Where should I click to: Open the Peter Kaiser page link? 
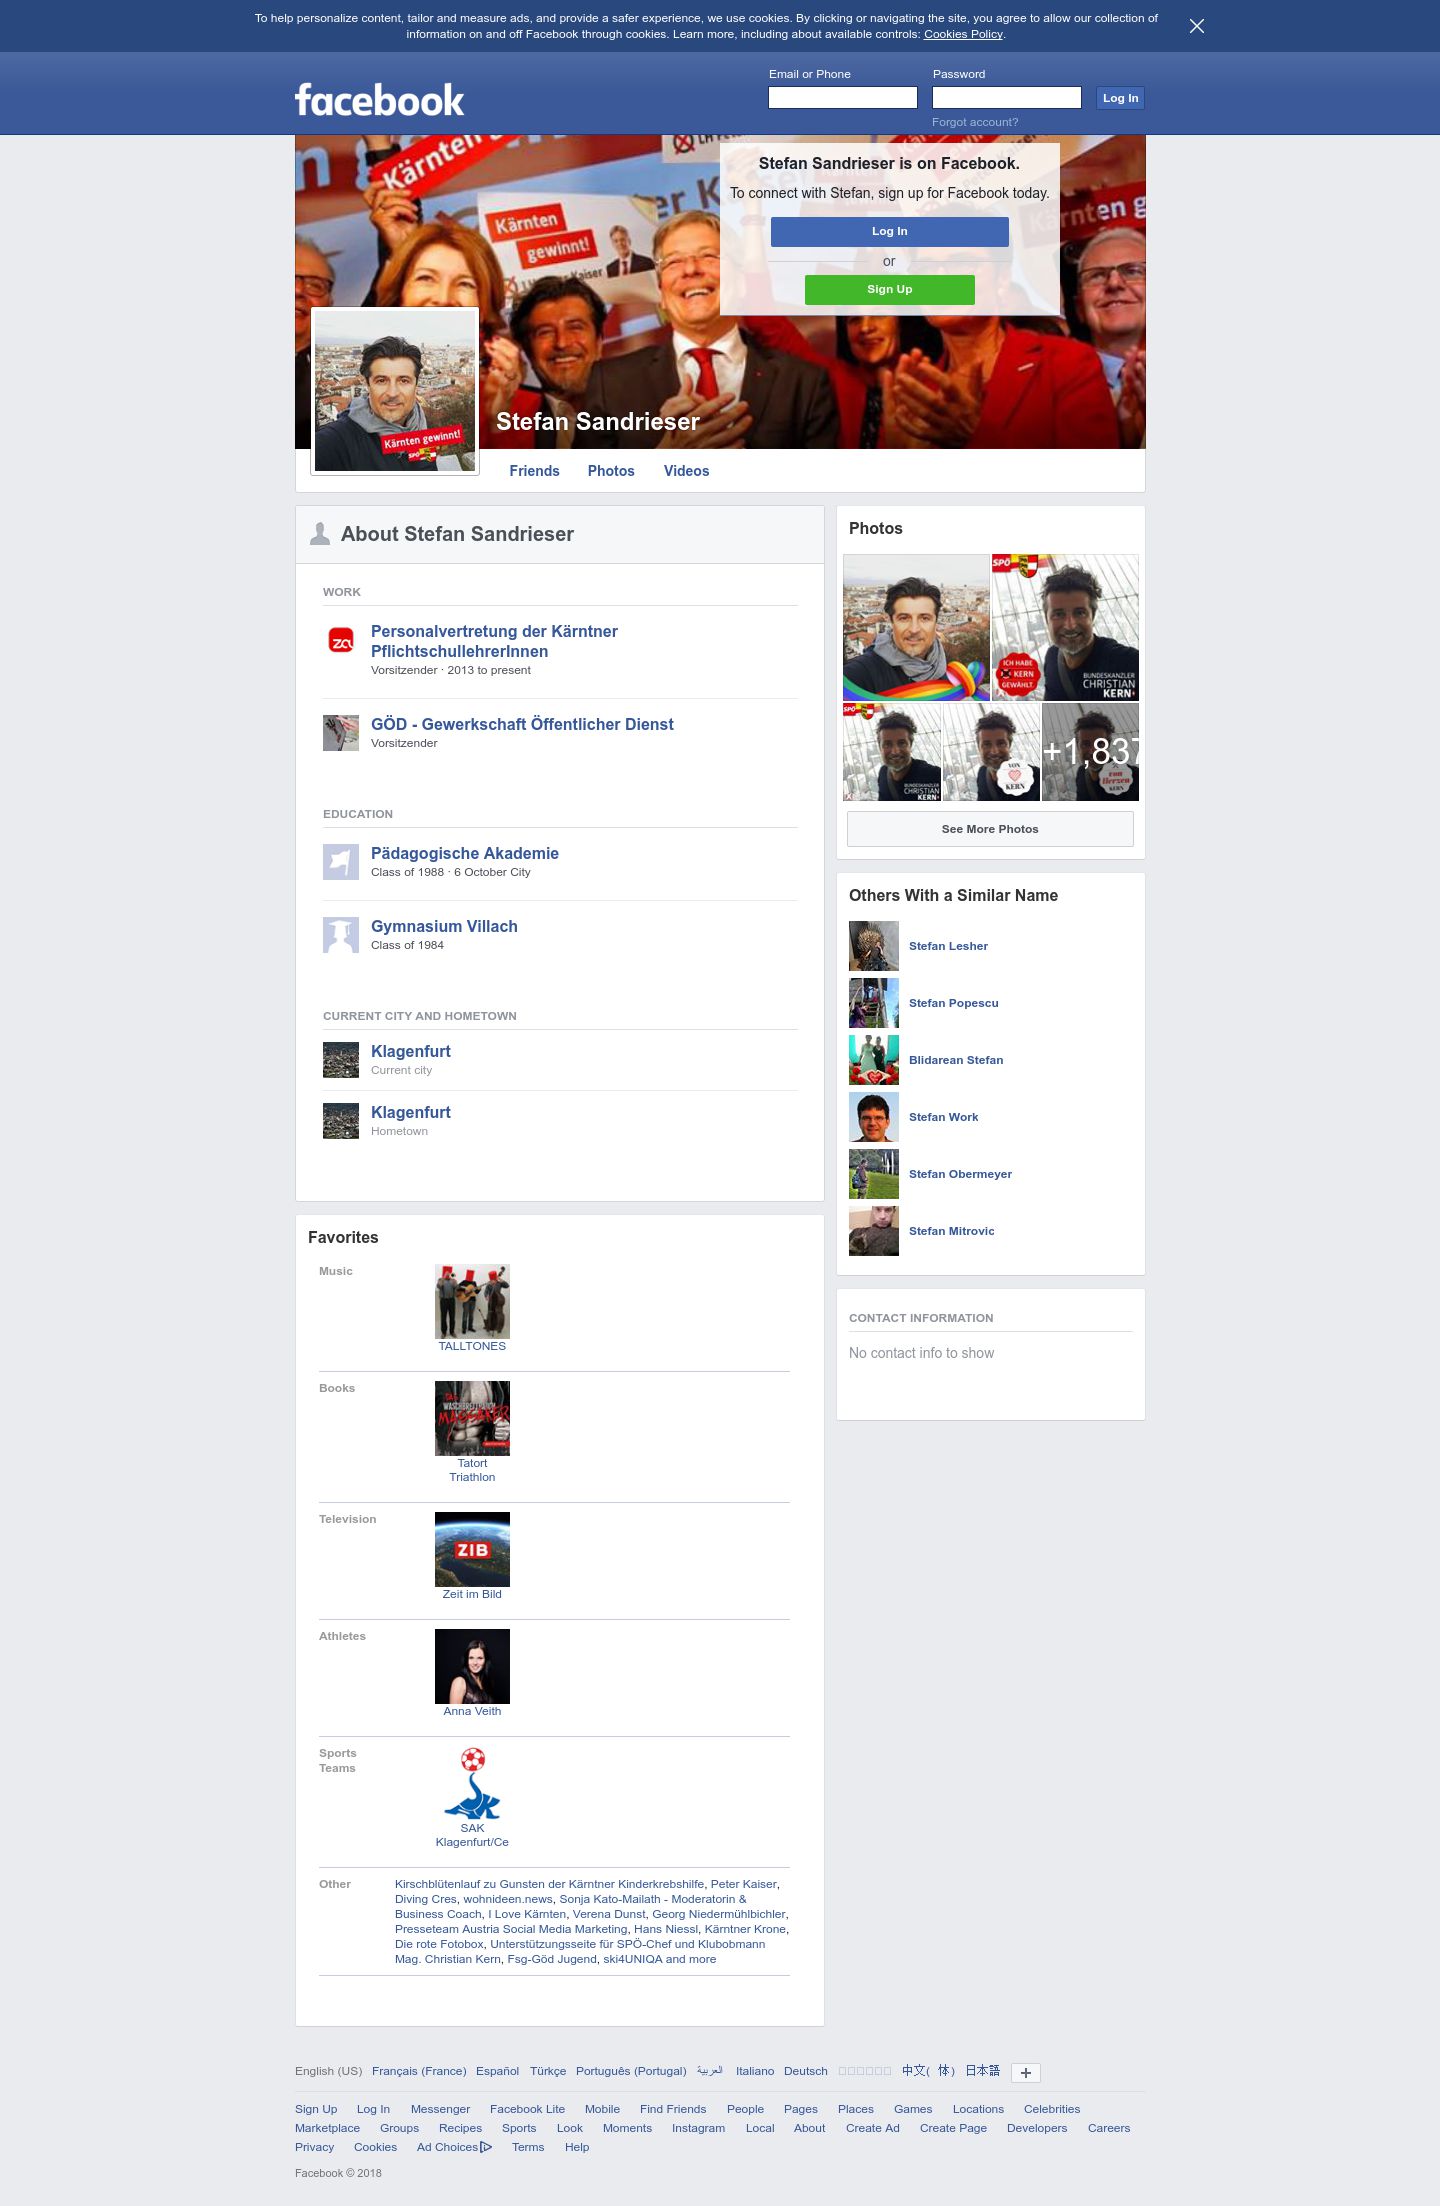point(743,1884)
